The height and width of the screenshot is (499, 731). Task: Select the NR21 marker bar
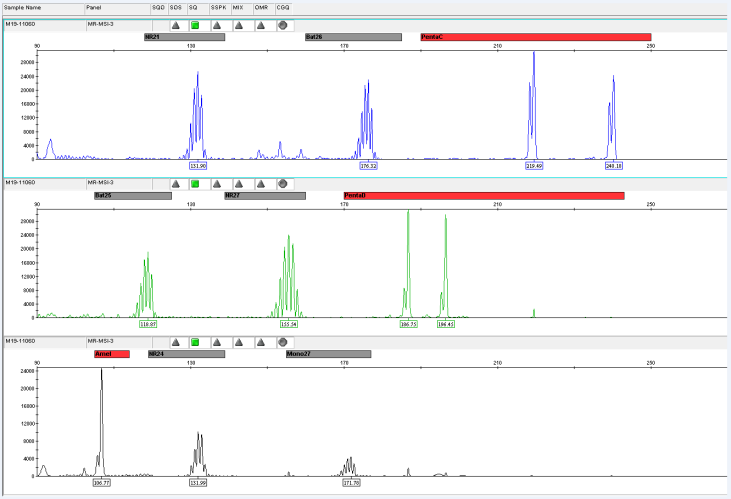pyautogui.click(x=184, y=37)
